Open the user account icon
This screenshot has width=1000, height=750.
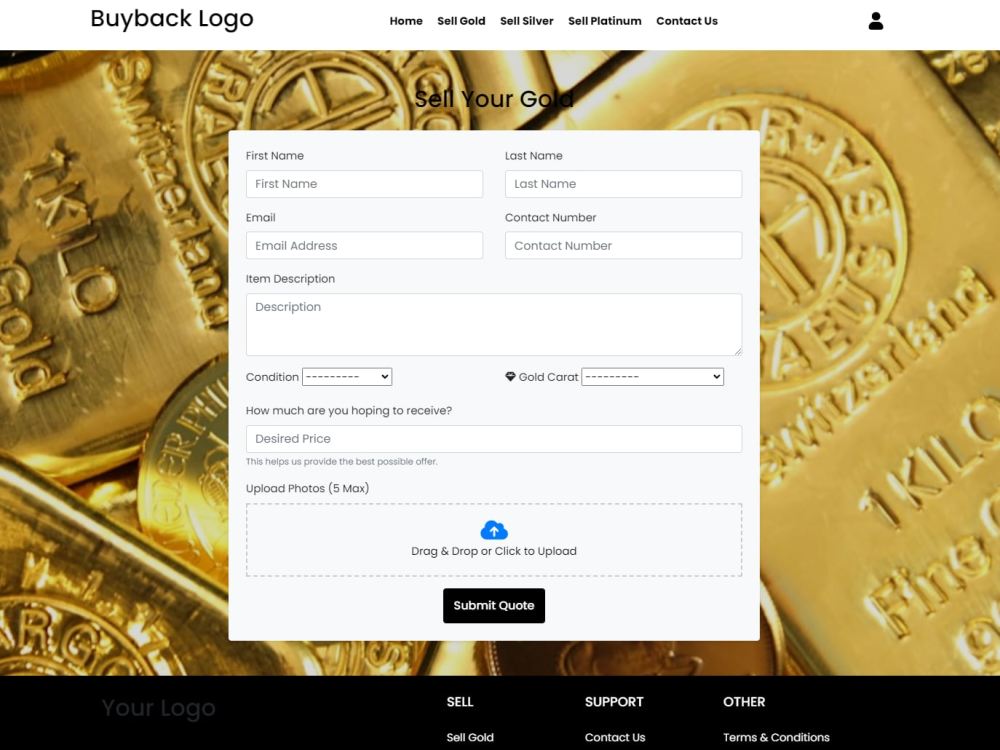pos(876,21)
